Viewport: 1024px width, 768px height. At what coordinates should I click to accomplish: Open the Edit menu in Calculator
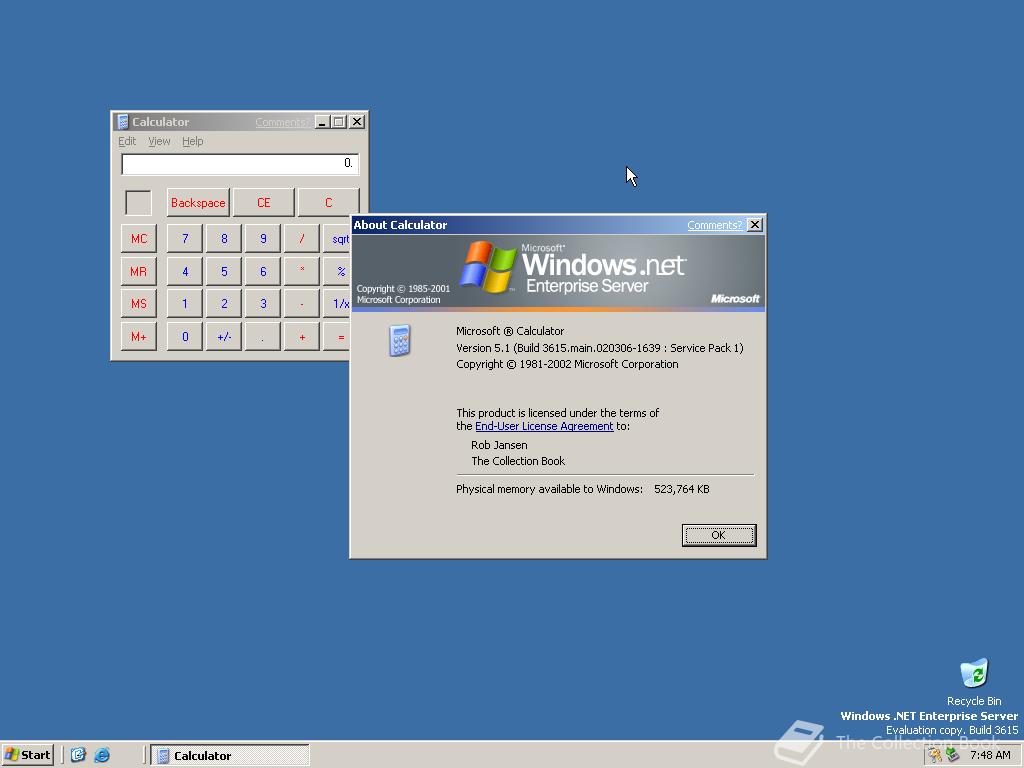127,141
